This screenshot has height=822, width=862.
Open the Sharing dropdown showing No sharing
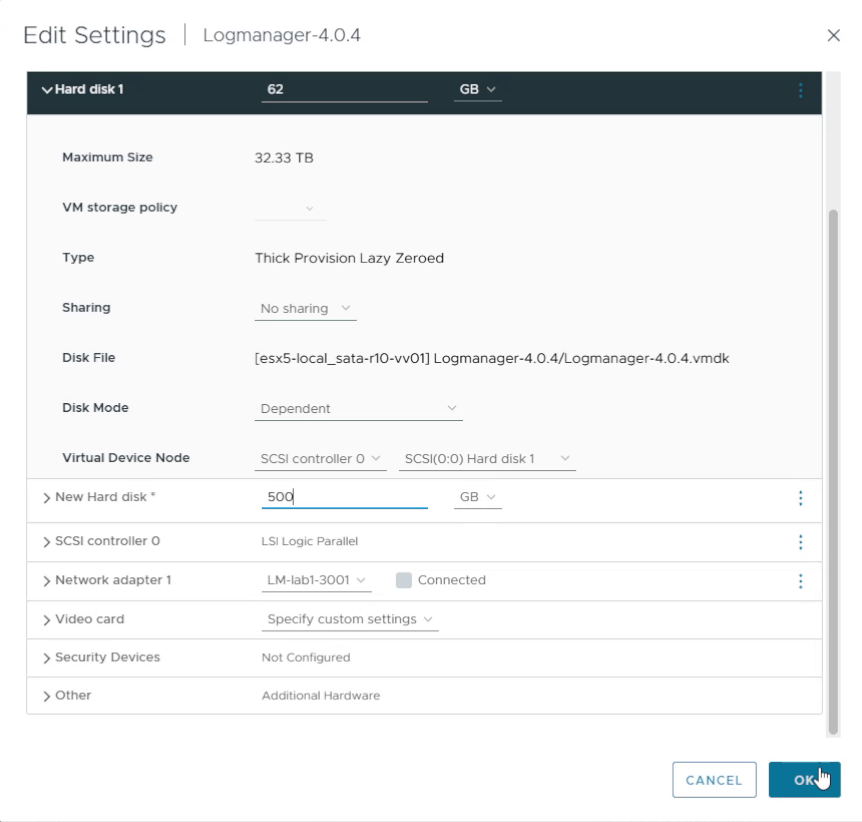pos(304,308)
